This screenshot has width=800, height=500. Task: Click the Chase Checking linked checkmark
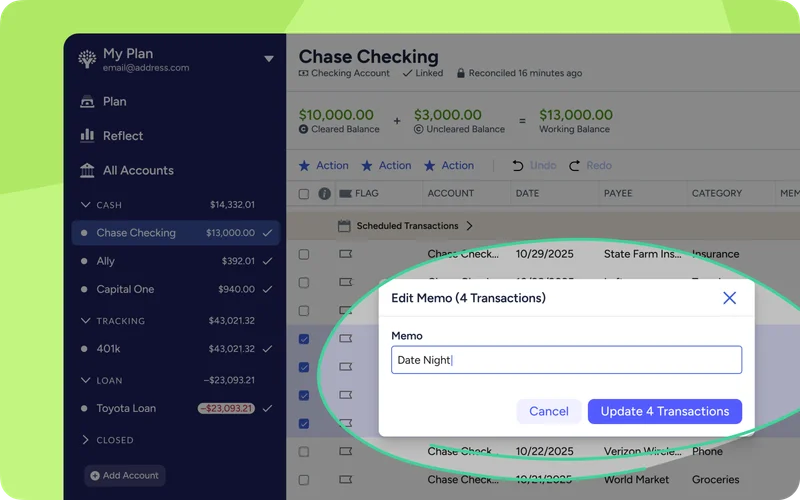click(x=267, y=233)
